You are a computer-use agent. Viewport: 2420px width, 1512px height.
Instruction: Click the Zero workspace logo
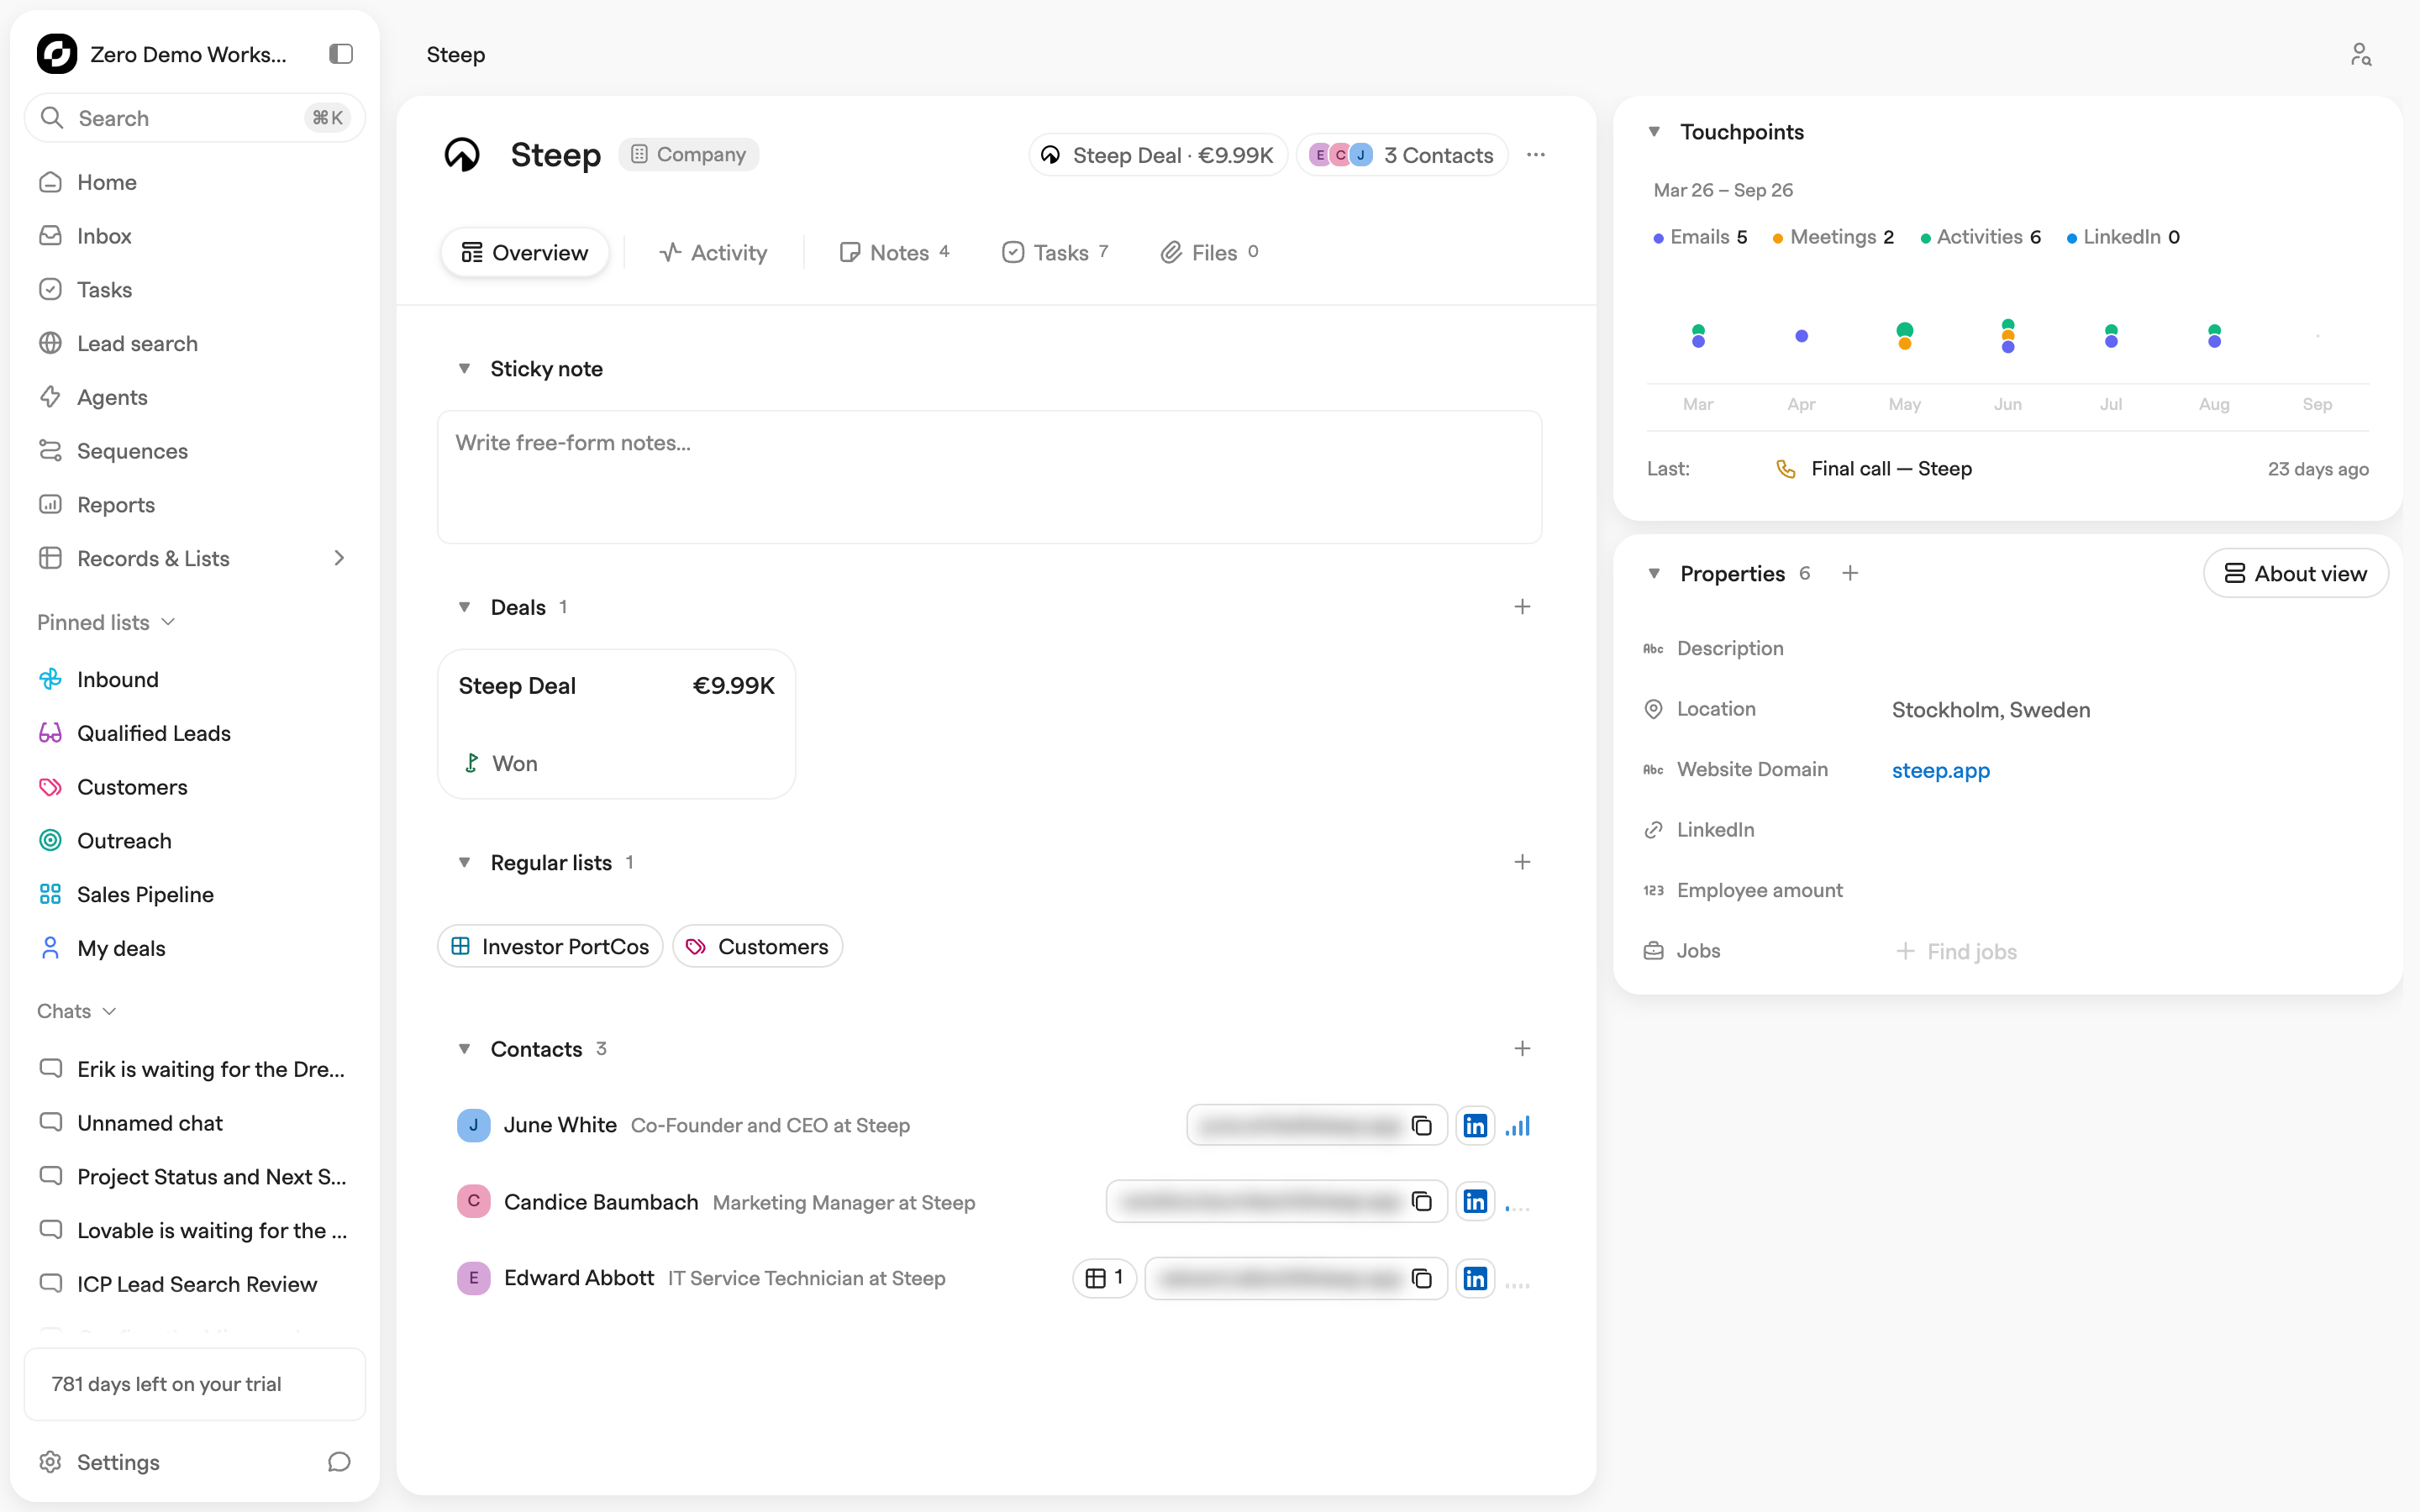point(57,54)
